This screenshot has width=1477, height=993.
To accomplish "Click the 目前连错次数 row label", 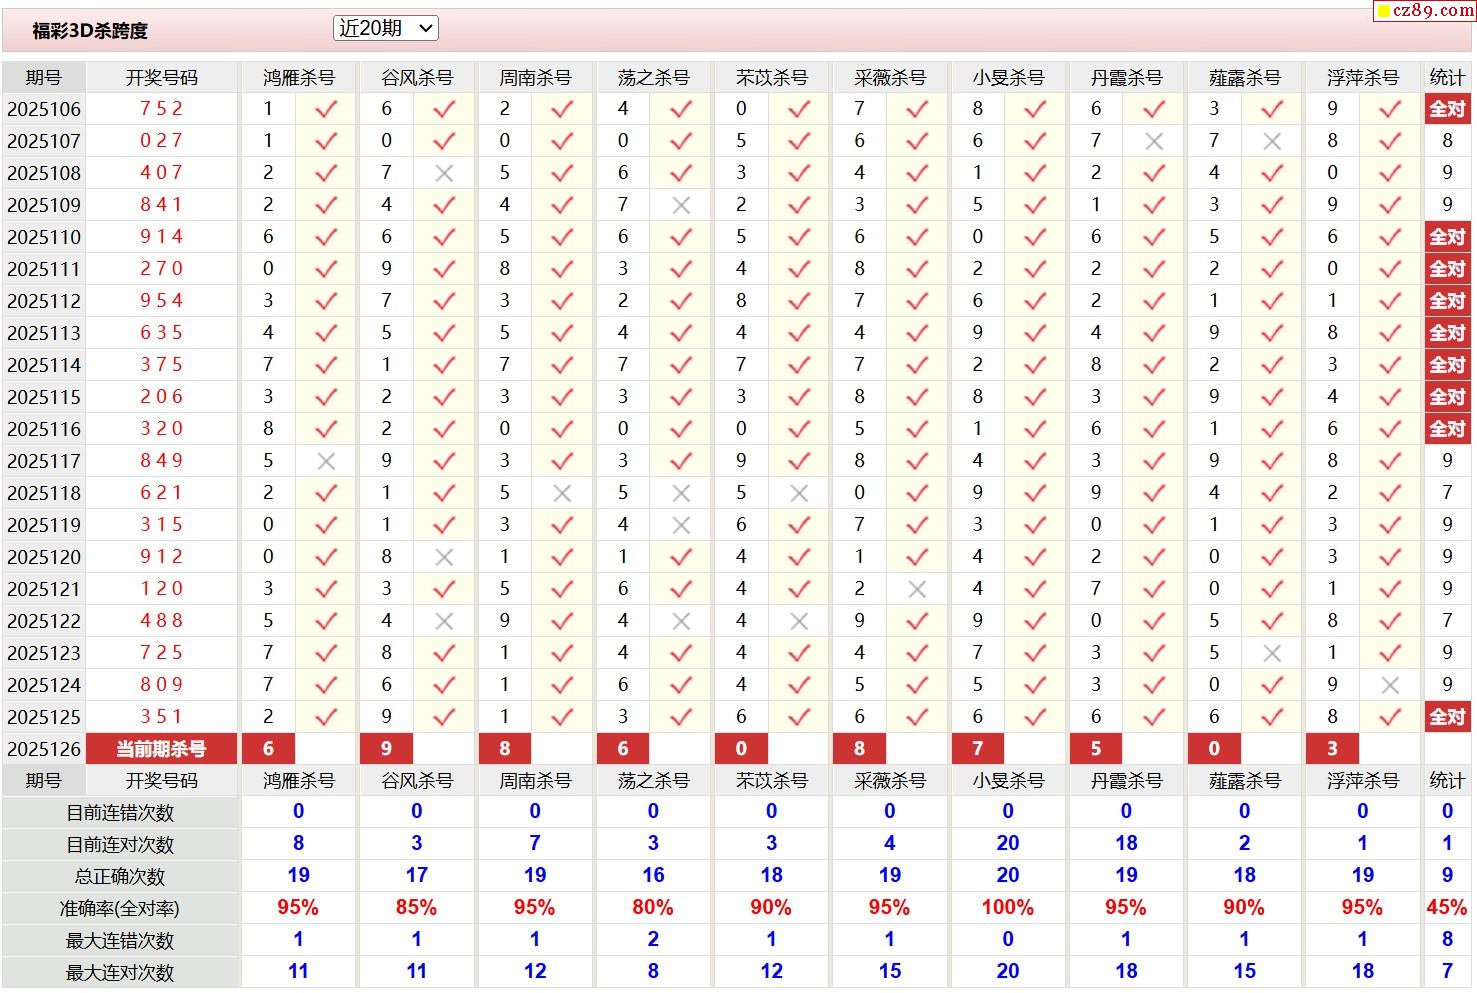I will click(120, 813).
